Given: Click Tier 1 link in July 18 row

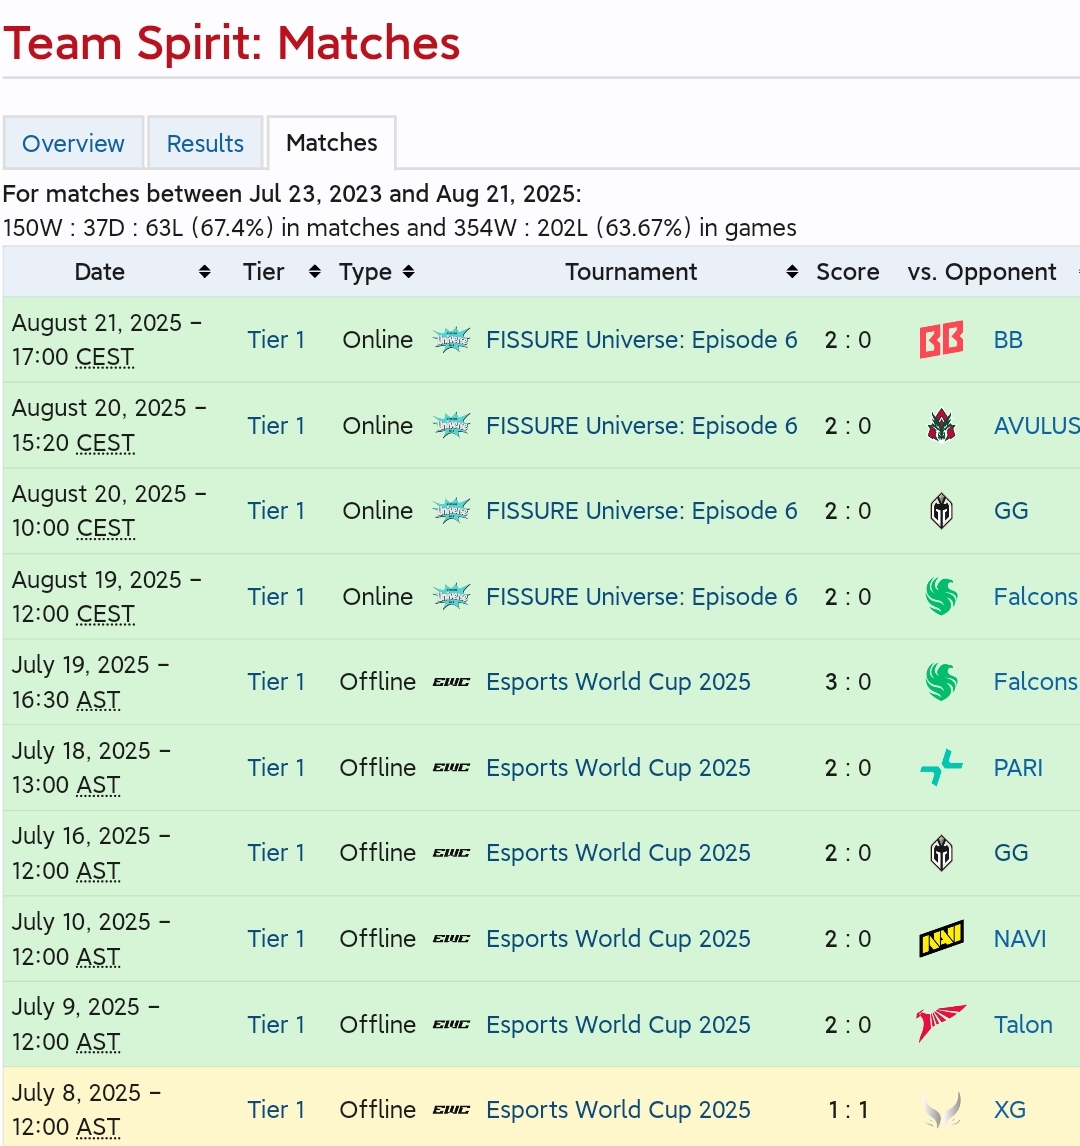Looking at the screenshot, I should [x=276, y=768].
